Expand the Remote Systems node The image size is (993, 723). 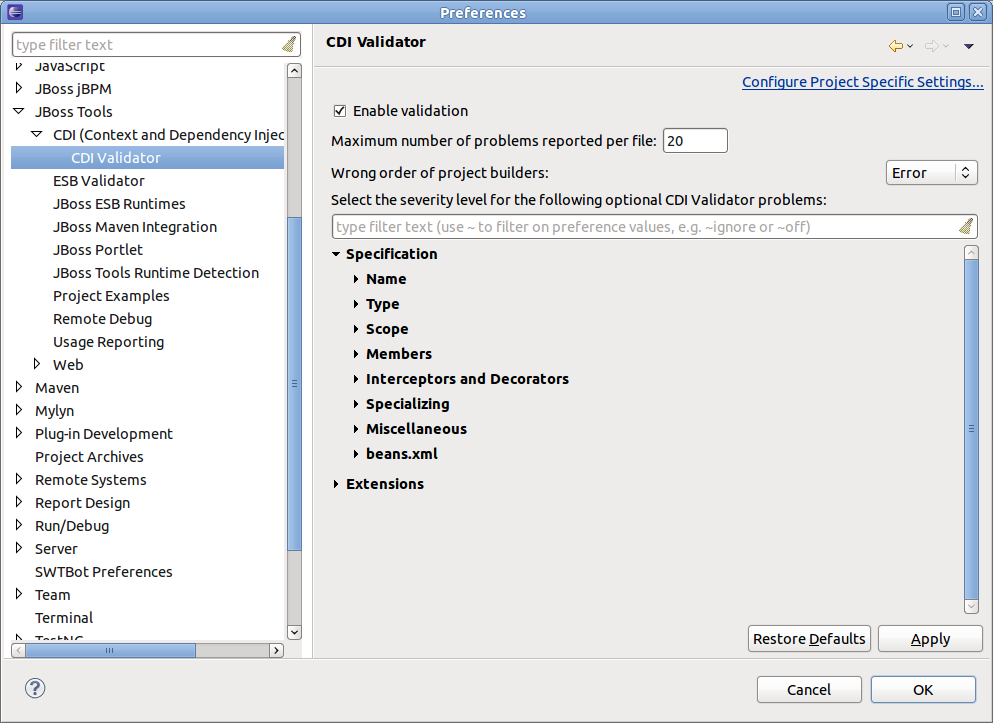tap(19, 479)
